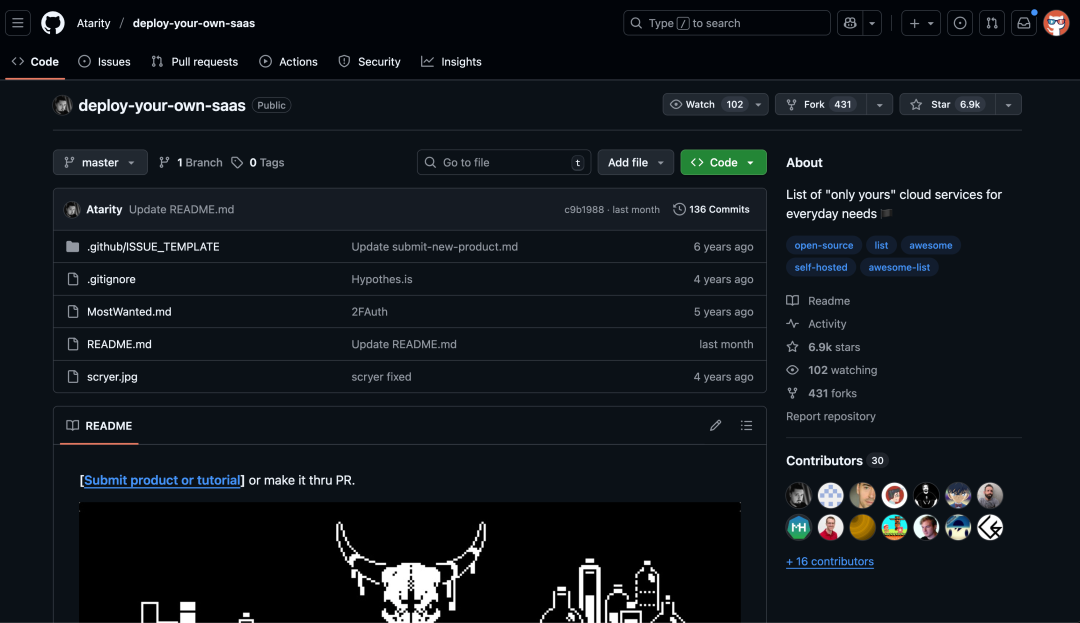
Task: Open notifications inbox
Action: point(1024,23)
